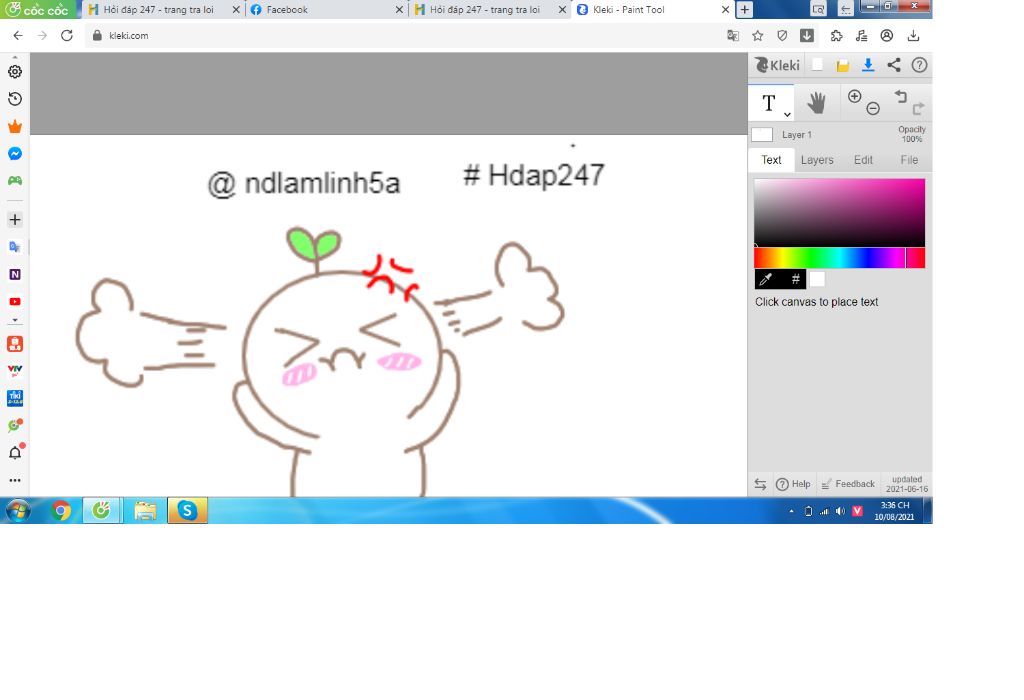
Task: Switch to the Edit tab
Action: pos(863,160)
